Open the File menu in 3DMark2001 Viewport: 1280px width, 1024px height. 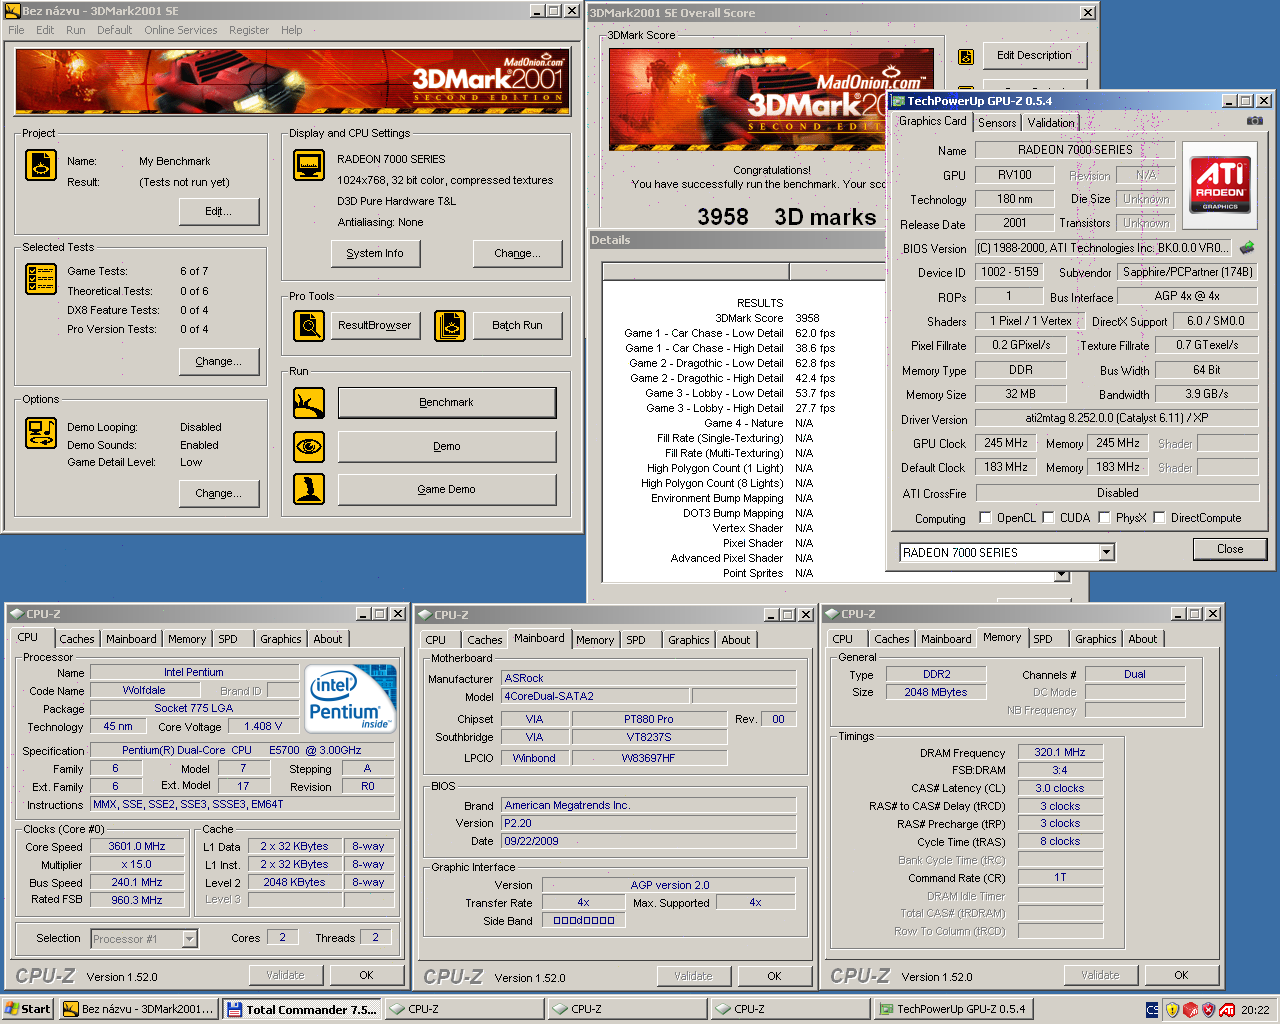[x=16, y=30]
